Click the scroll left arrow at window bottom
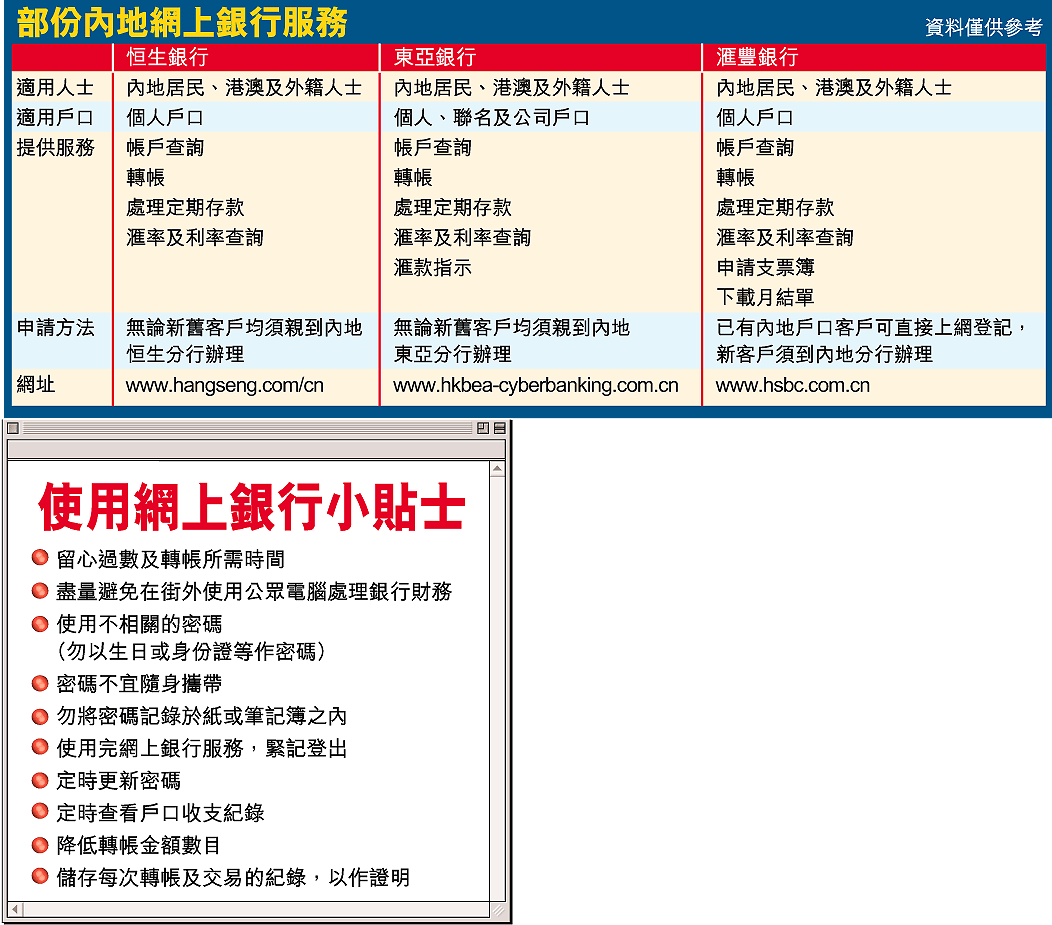The image size is (1052, 925). (16, 909)
